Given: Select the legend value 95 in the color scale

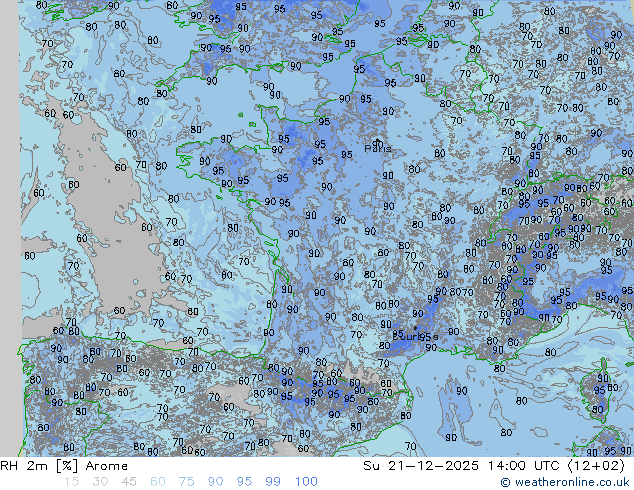Looking at the screenshot, I should coord(244,482).
